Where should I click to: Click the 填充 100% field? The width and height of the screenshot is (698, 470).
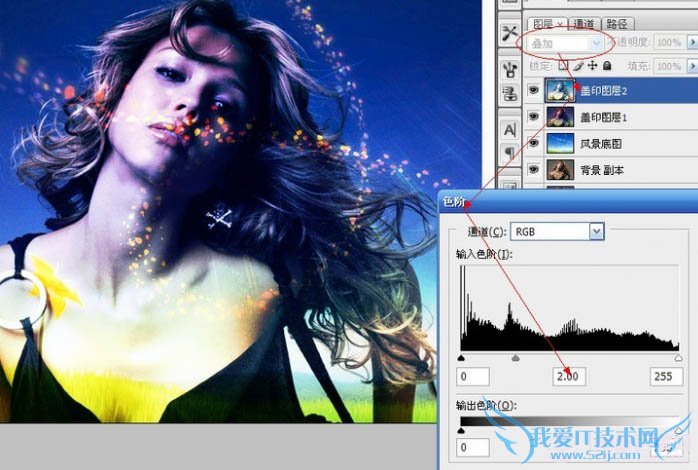point(670,66)
